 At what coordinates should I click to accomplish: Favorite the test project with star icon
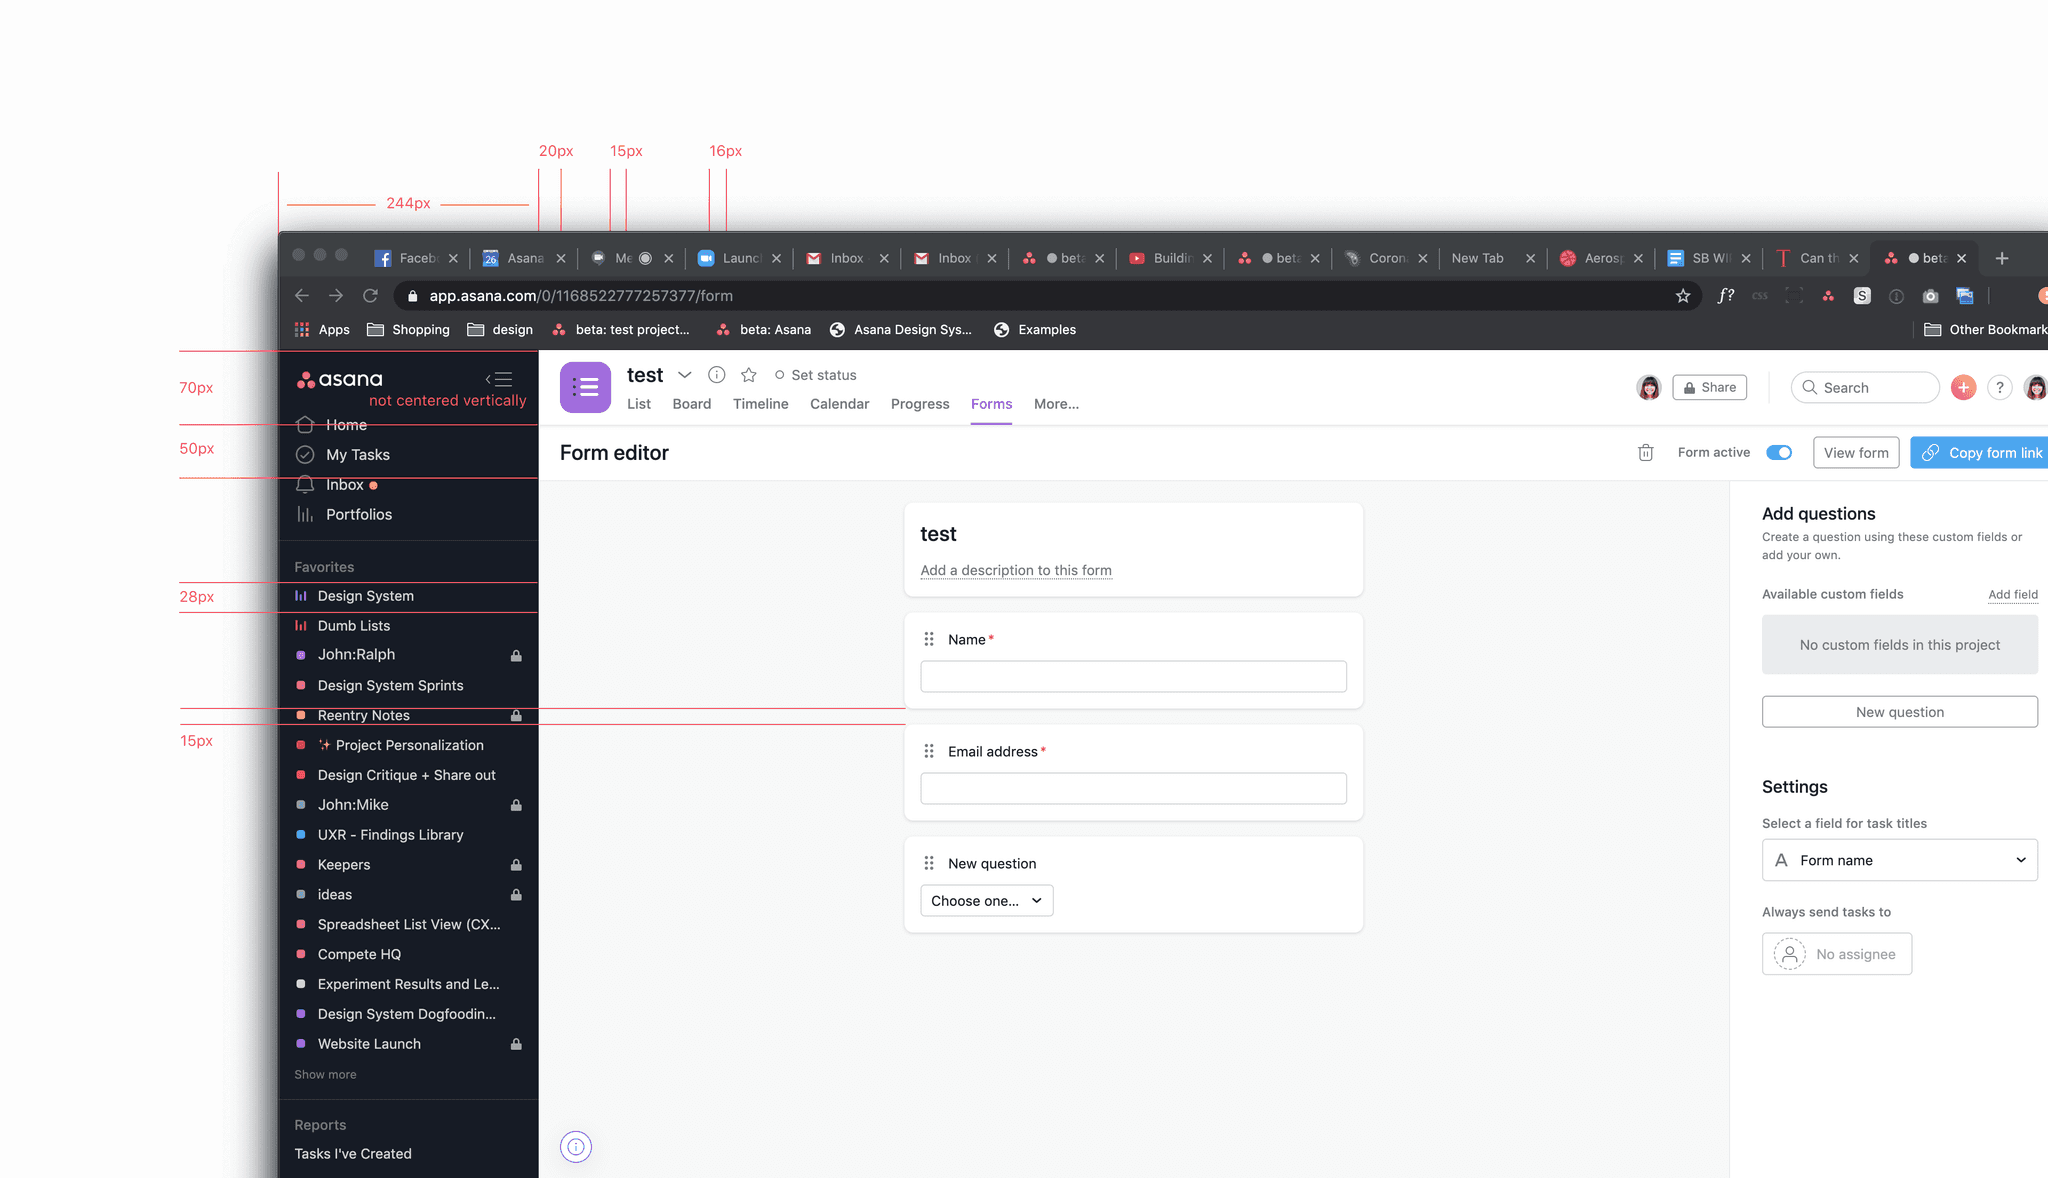tap(748, 375)
